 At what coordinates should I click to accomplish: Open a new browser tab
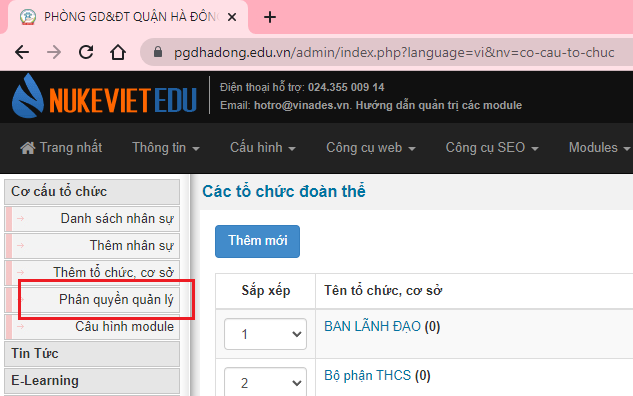pyautogui.click(x=270, y=17)
